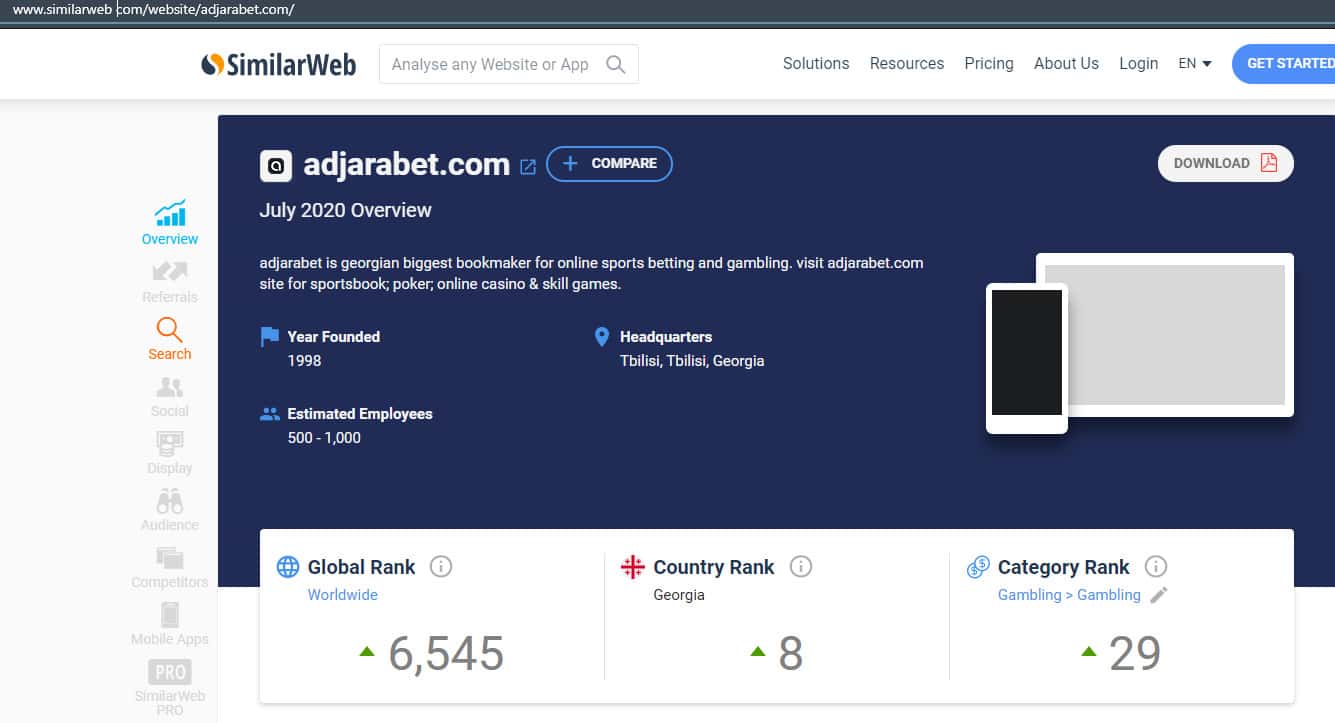Open external link icon beside adjarabet.com

[528, 167]
